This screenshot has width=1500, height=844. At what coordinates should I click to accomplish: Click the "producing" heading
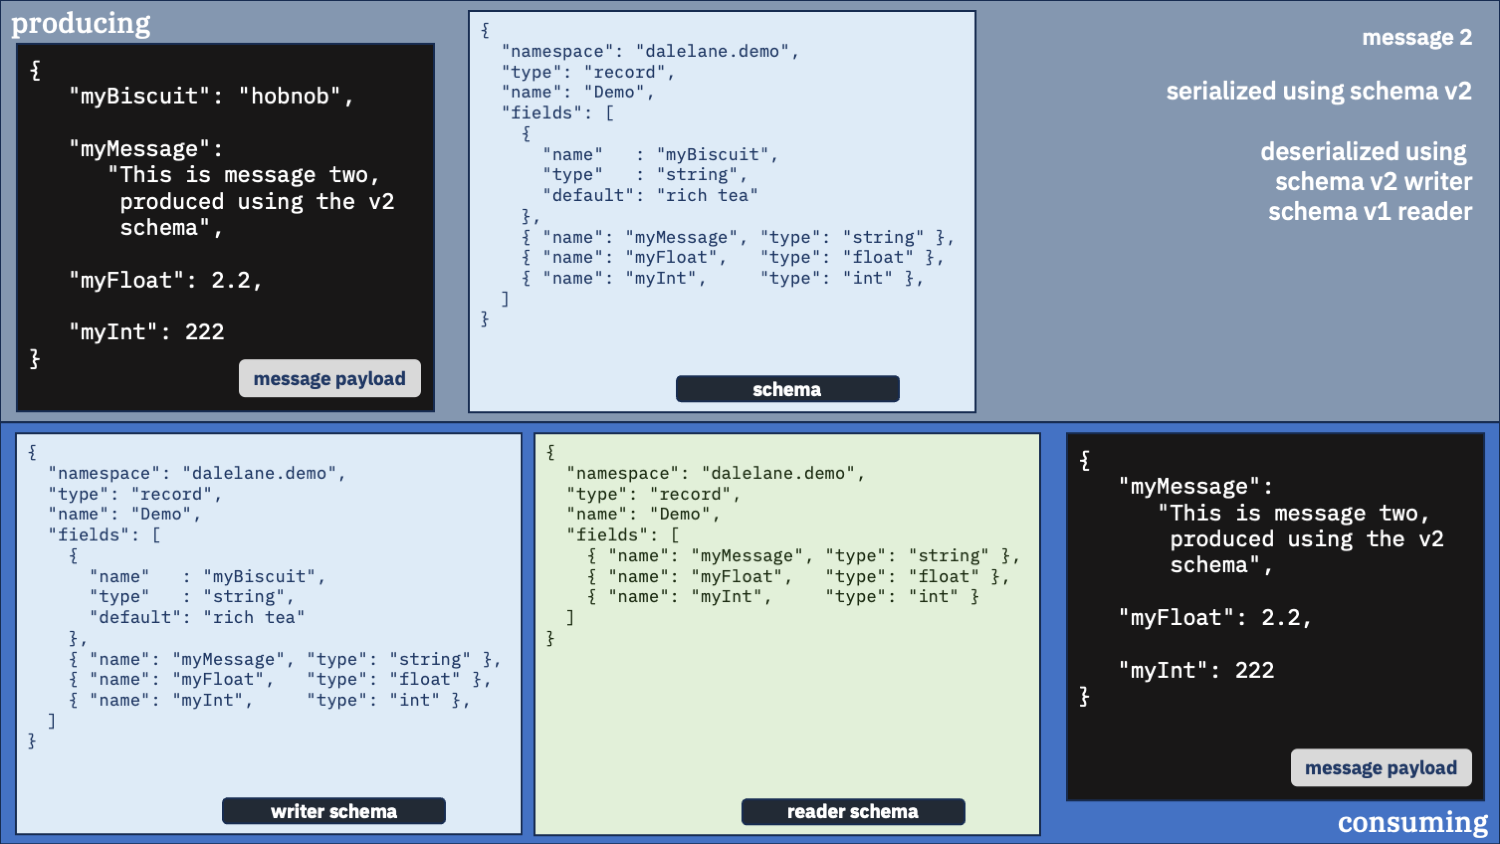pyautogui.click(x=81, y=23)
